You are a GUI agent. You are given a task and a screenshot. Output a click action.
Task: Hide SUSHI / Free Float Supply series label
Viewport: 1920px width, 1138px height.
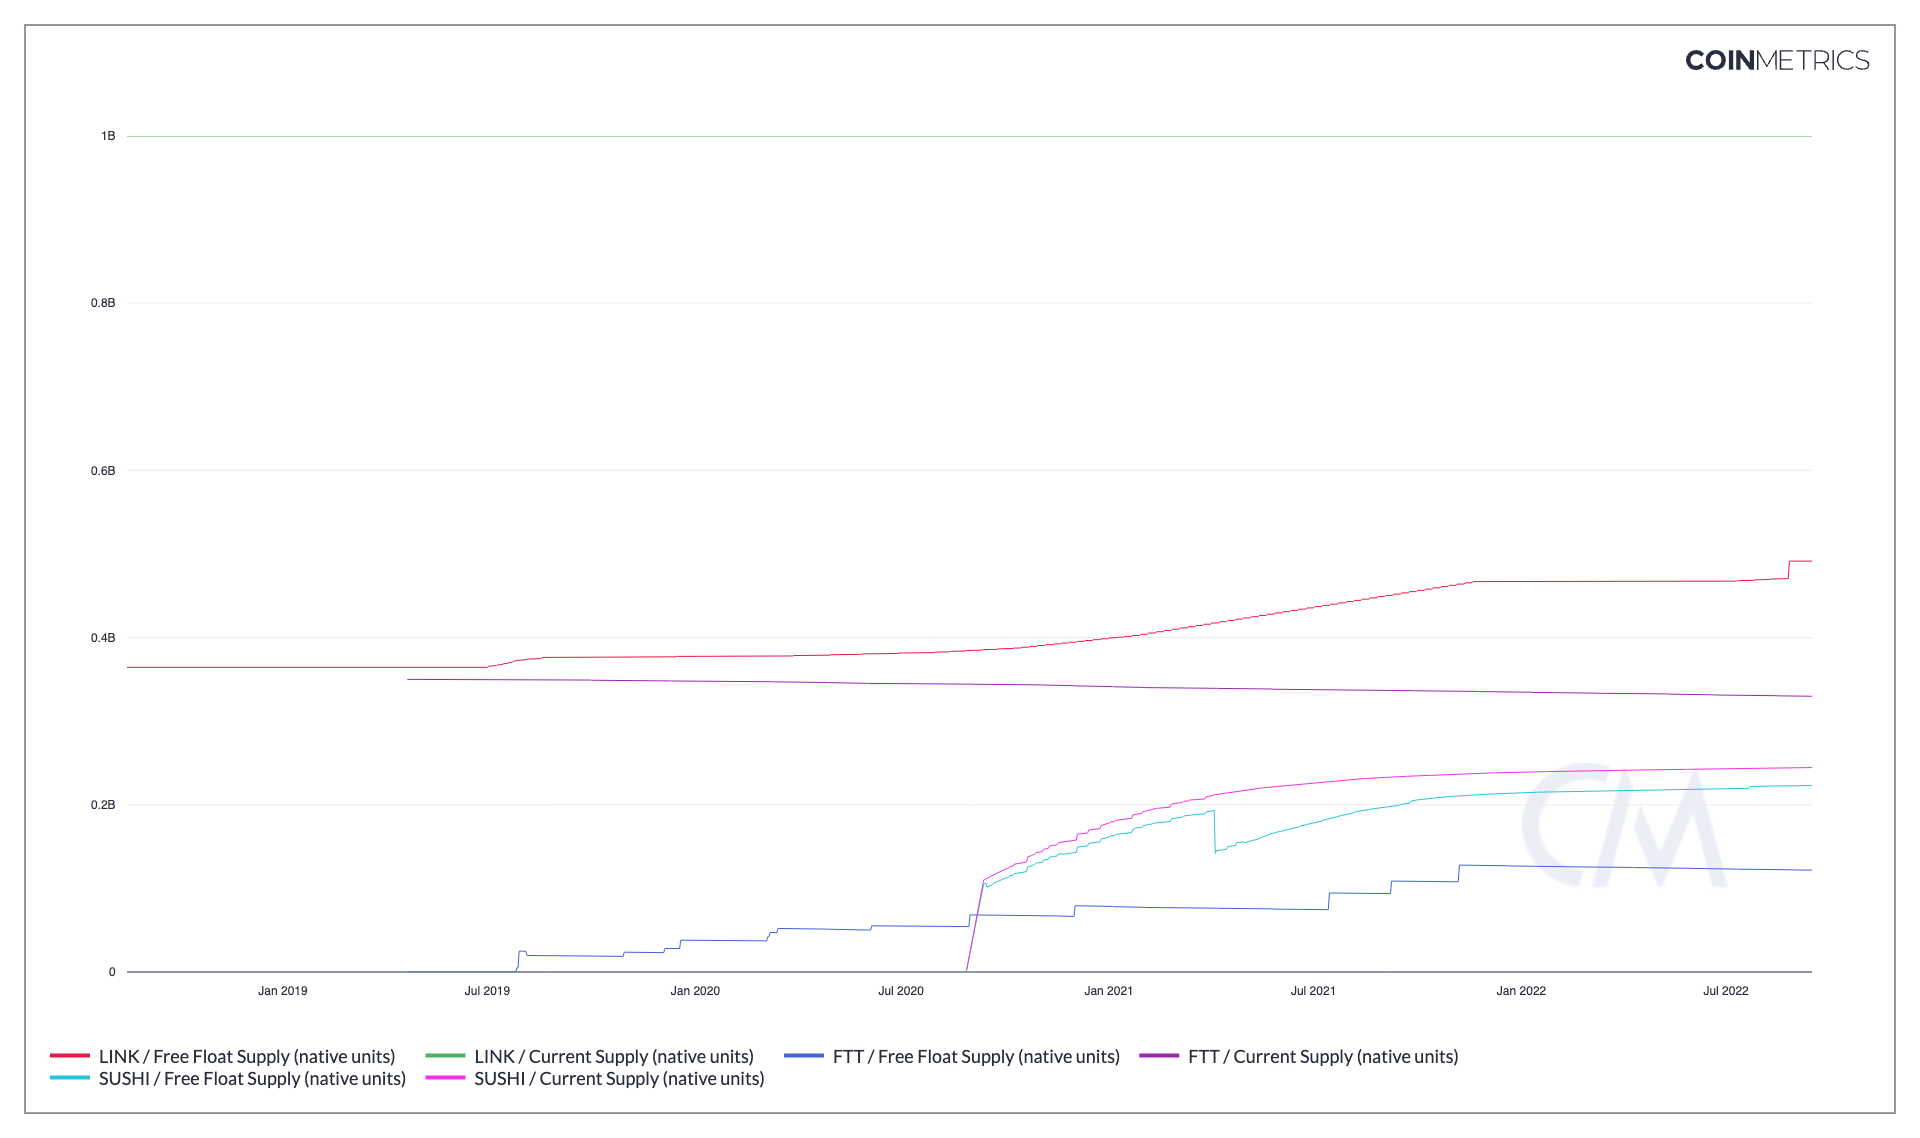(252, 1078)
